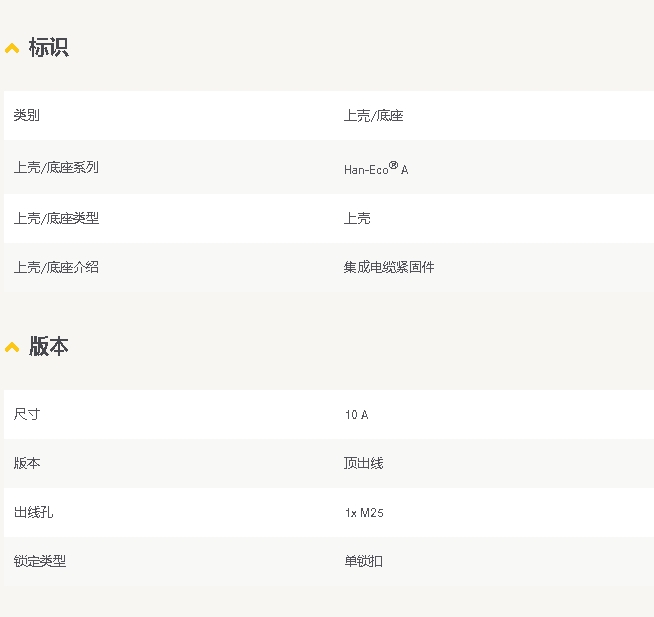Click the 标识 section heading
Viewport: 654px width, 617px height.
(x=48, y=47)
